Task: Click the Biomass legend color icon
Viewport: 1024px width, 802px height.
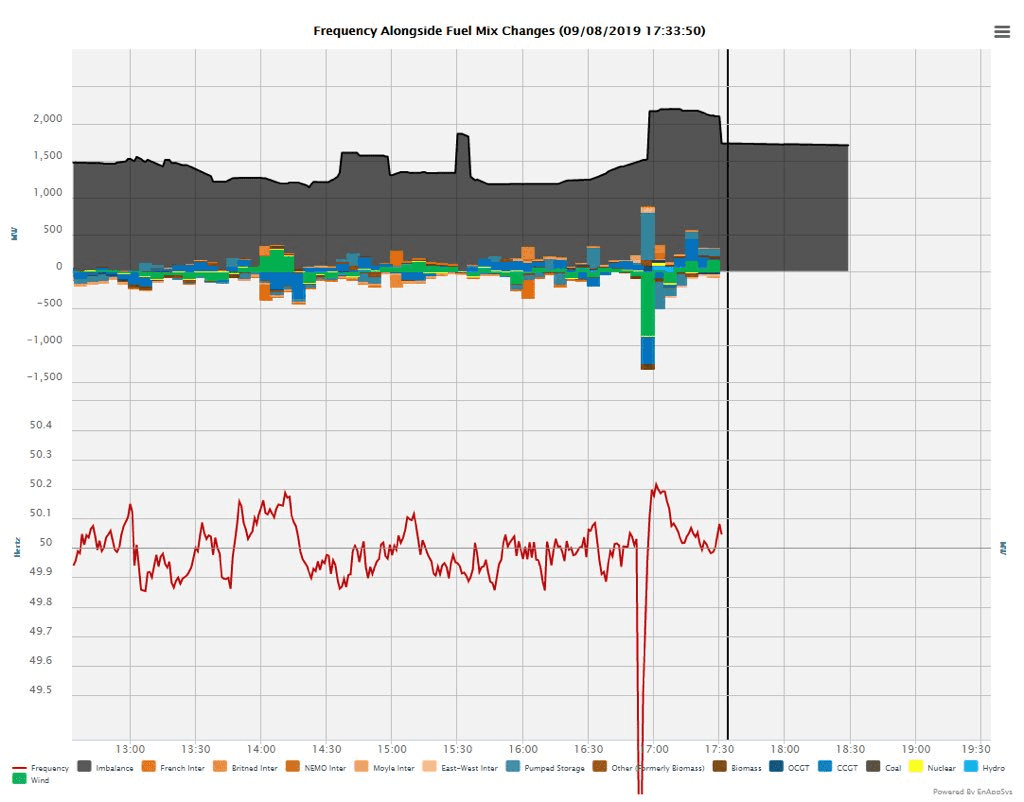Action: (x=719, y=768)
